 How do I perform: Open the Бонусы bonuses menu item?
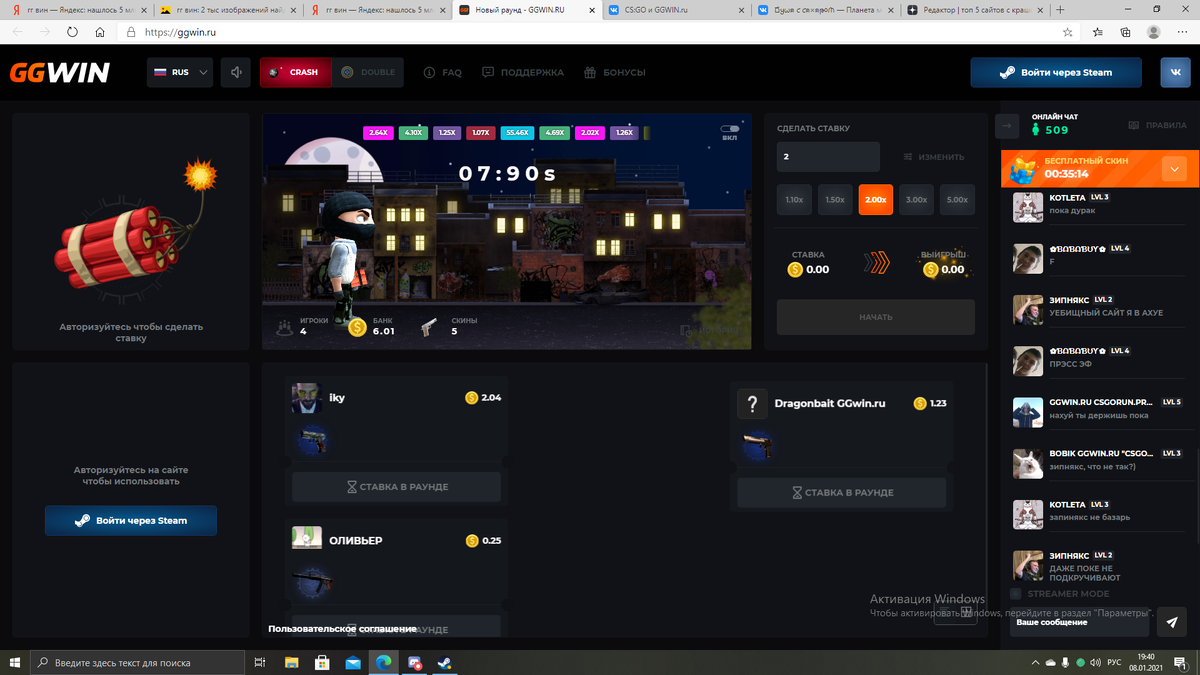(615, 72)
